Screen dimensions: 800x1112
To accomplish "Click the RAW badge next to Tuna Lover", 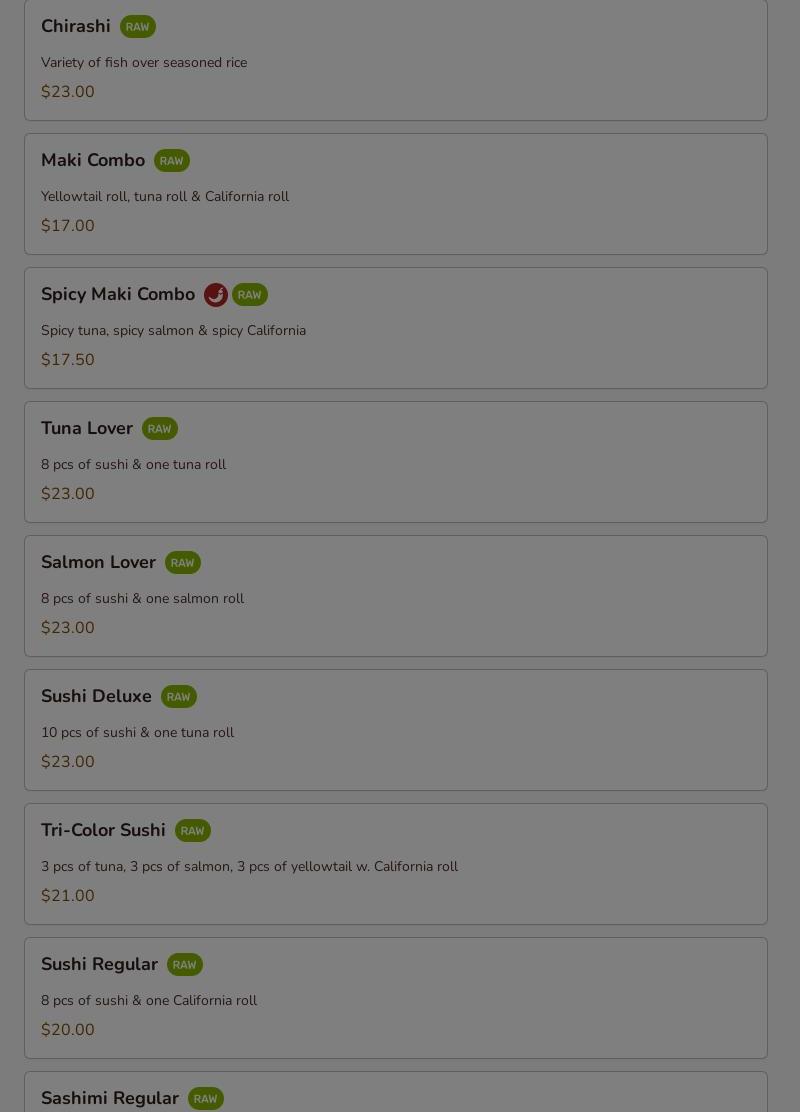I will [x=160, y=429].
